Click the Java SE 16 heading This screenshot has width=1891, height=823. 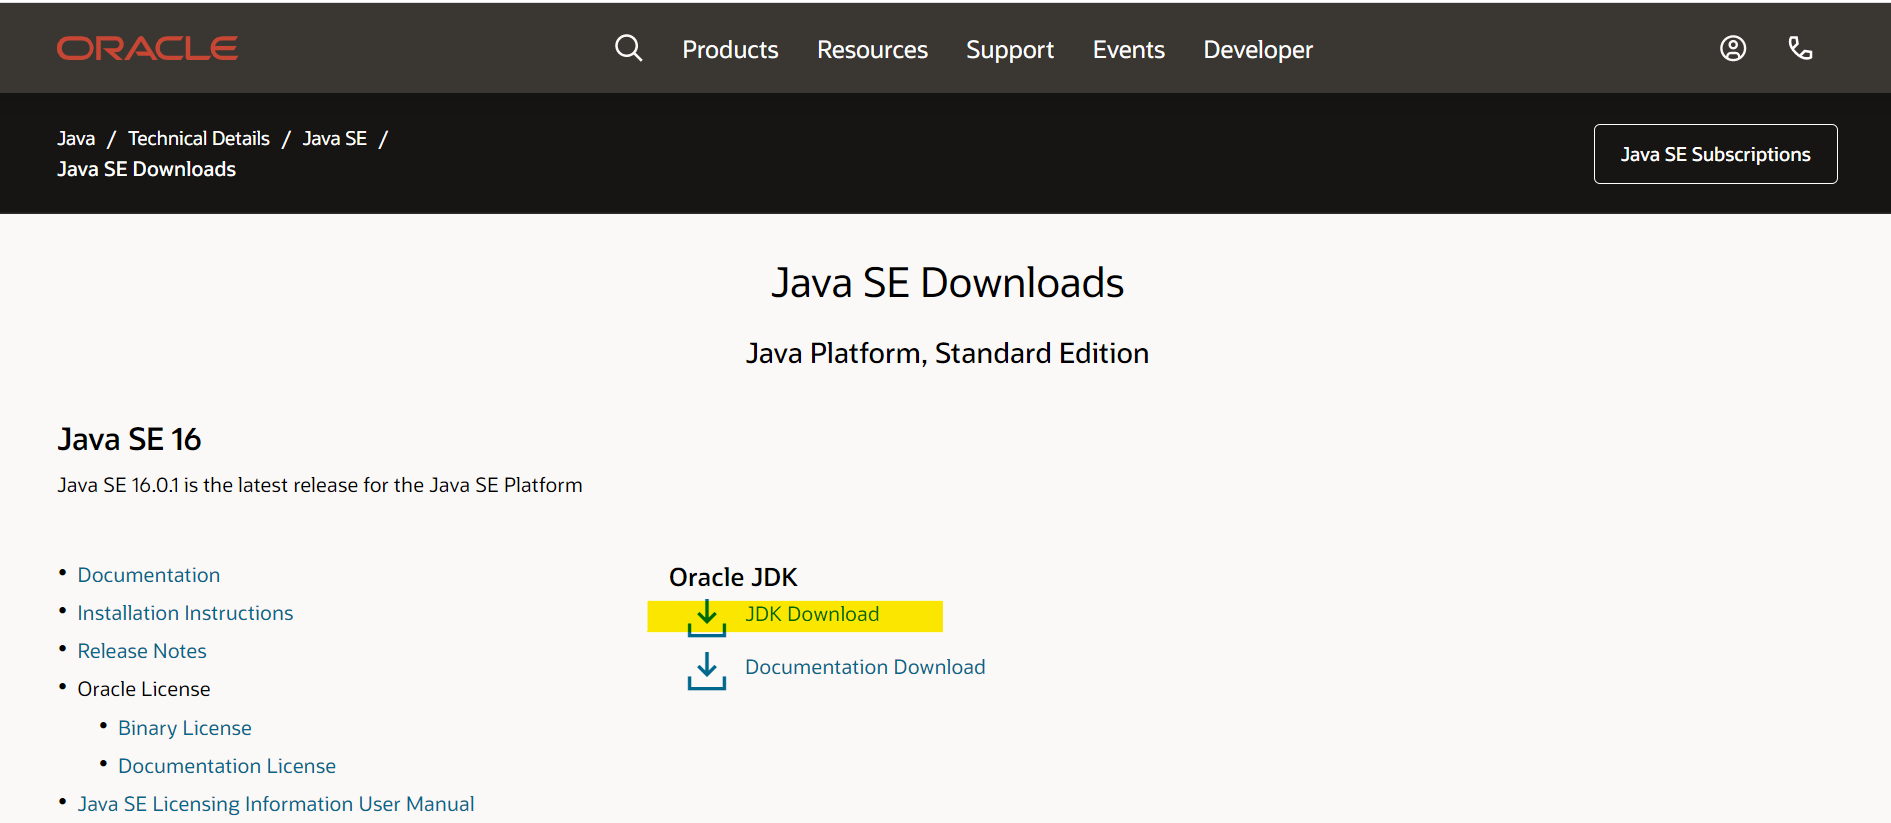tap(129, 439)
